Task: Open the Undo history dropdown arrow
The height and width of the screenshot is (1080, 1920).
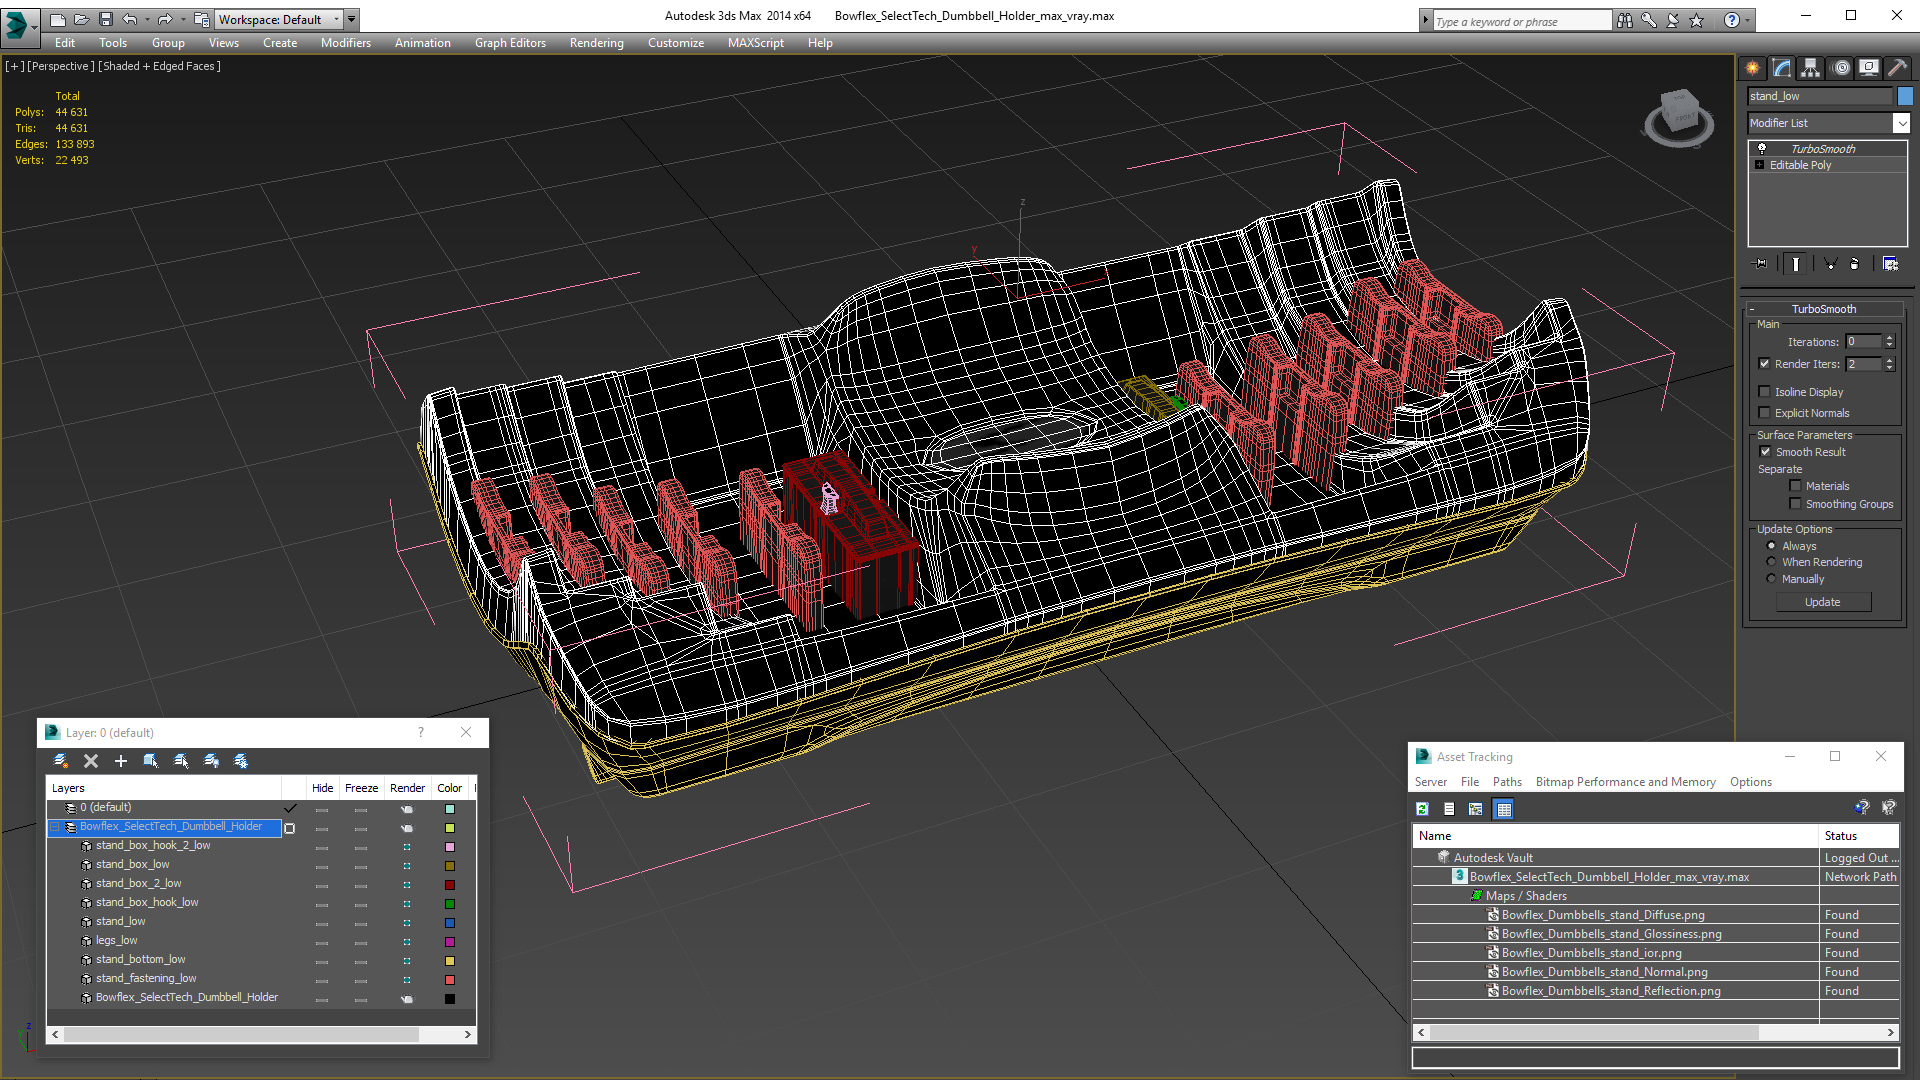Action: pyautogui.click(x=147, y=19)
